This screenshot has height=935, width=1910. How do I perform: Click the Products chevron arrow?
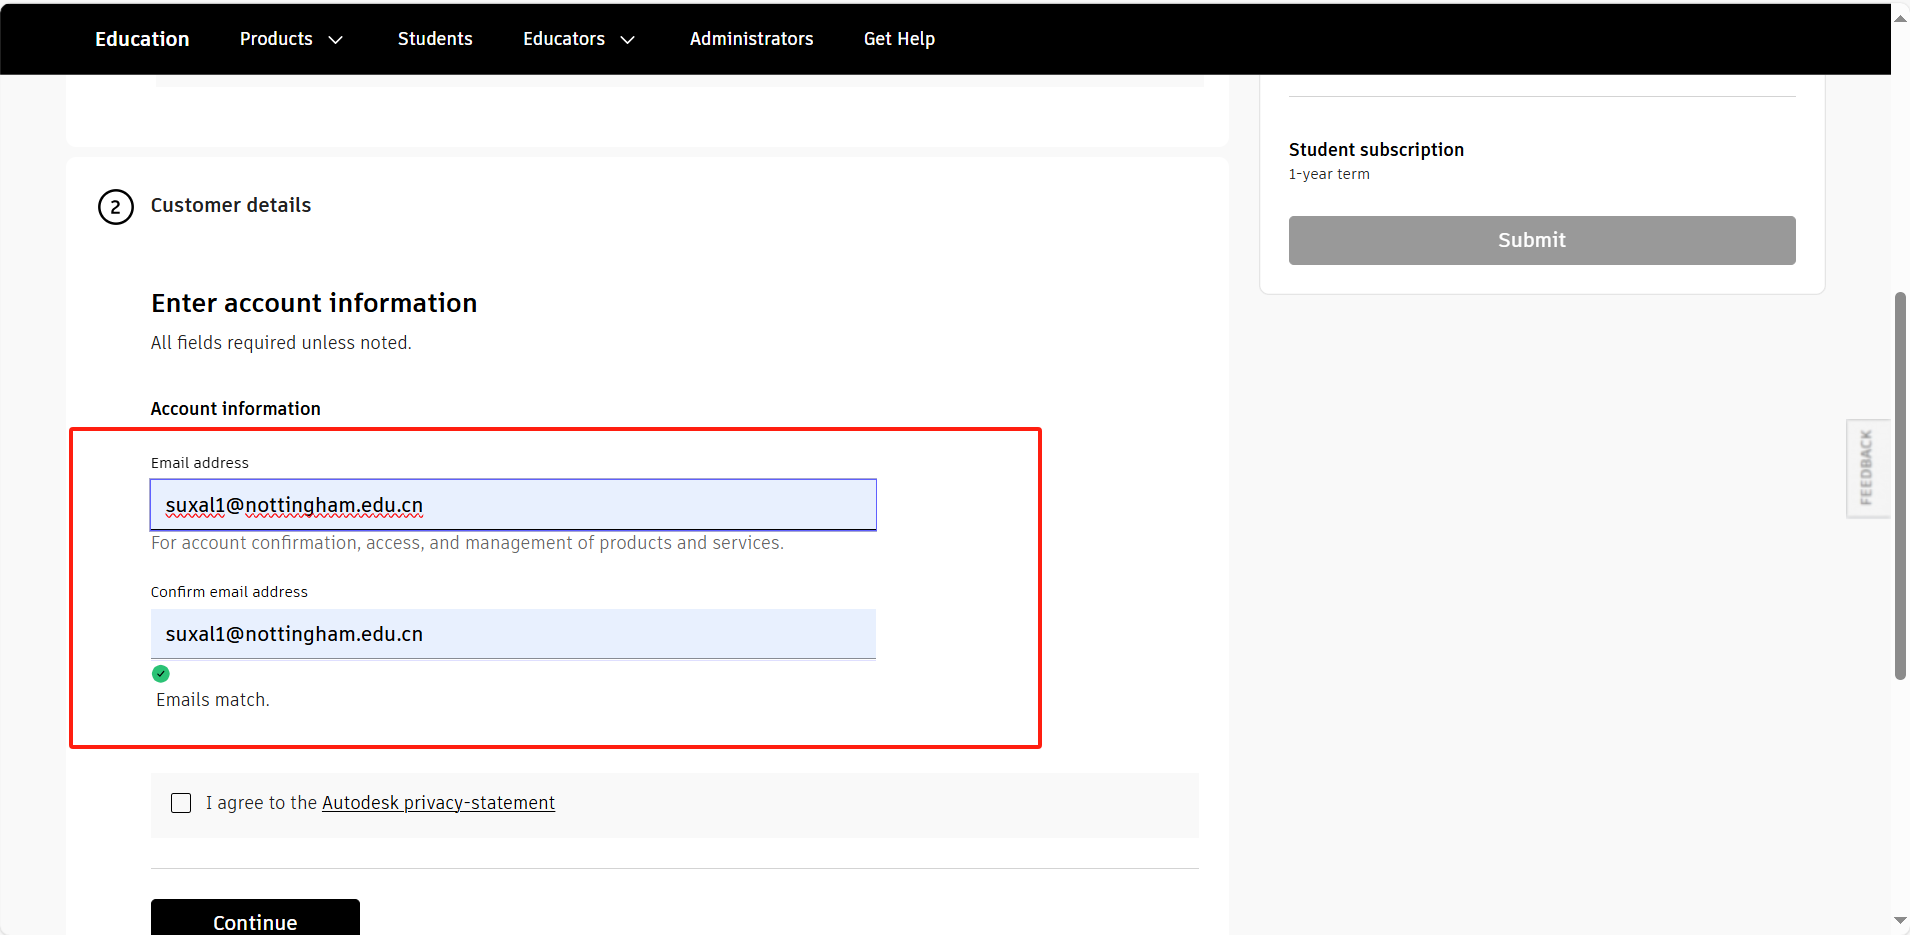coord(336,40)
